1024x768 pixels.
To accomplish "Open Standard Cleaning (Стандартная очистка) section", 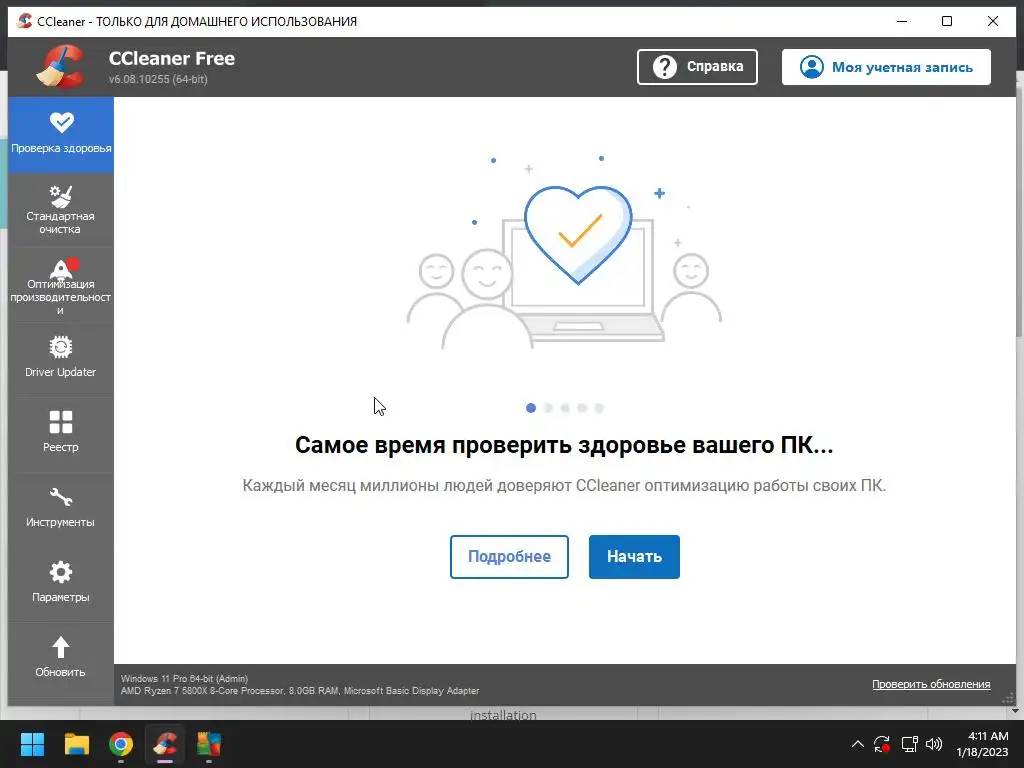I will pyautogui.click(x=61, y=210).
